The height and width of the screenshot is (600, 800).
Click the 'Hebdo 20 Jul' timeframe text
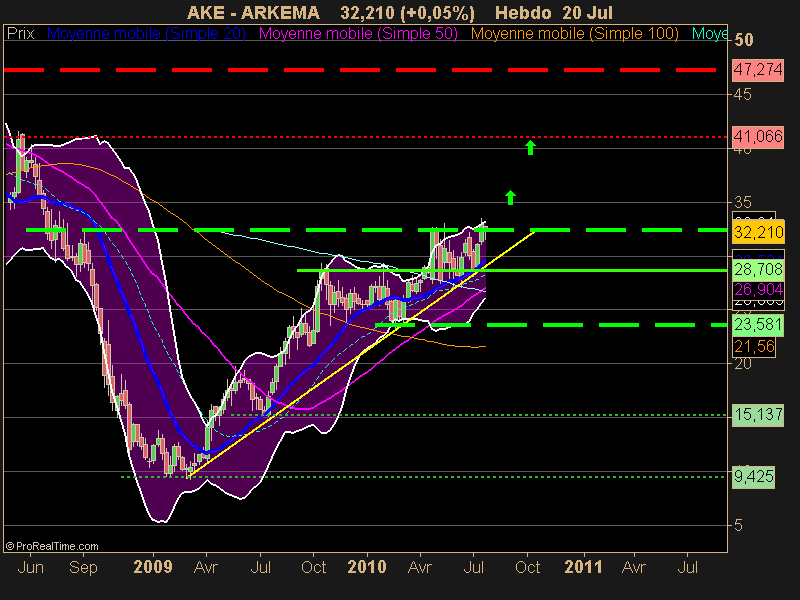coord(554,12)
